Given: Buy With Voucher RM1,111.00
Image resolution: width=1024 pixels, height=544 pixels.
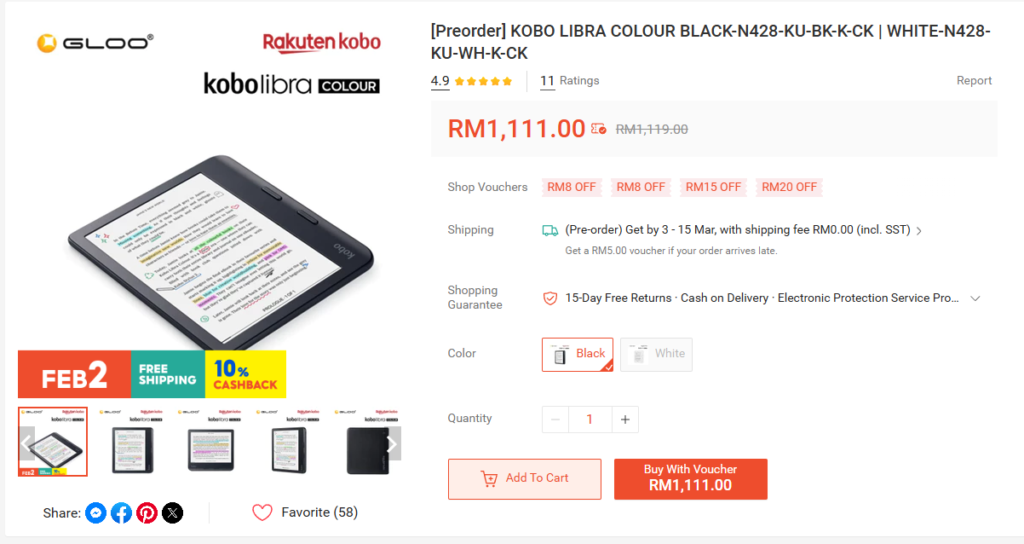Looking at the screenshot, I should click(690, 479).
